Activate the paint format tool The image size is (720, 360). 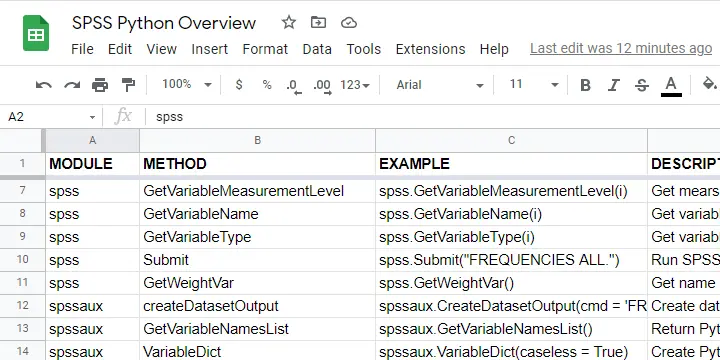pyautogui.click(x=128, y=85)
